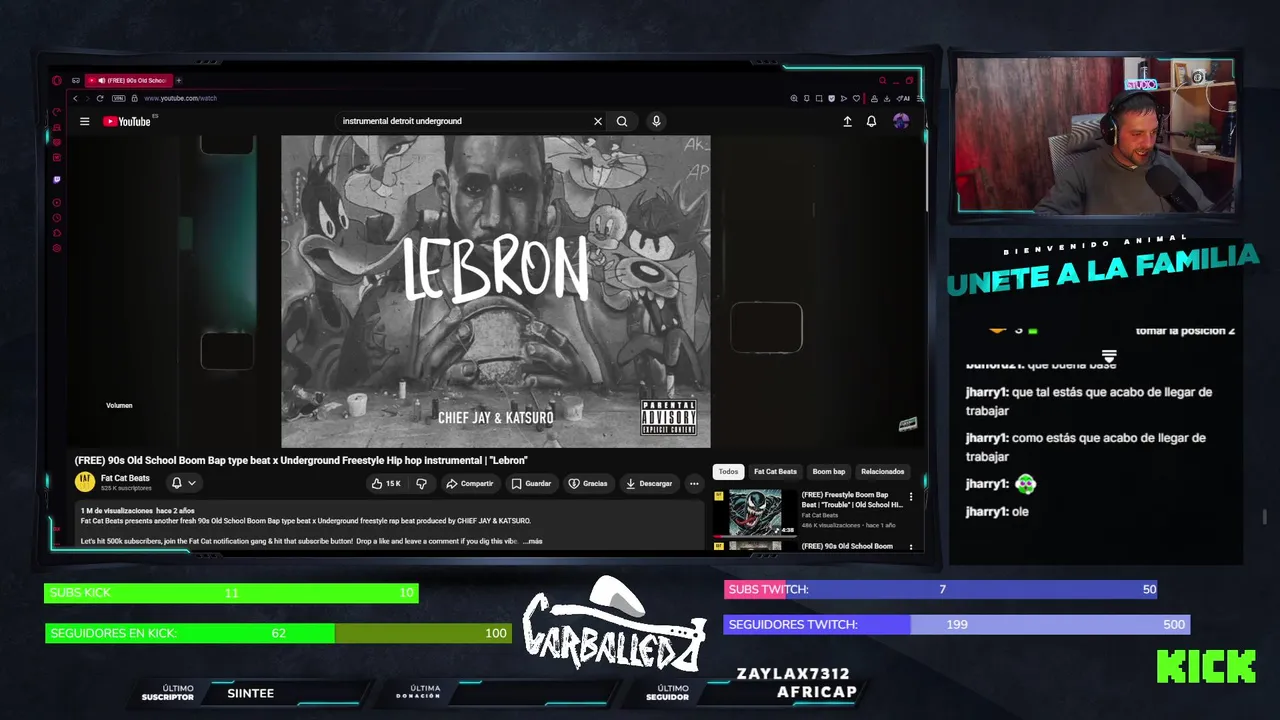Open the sidebar settings gear icon
Viewport: 1280px width, 720px height.
click(x=57, y=248)
